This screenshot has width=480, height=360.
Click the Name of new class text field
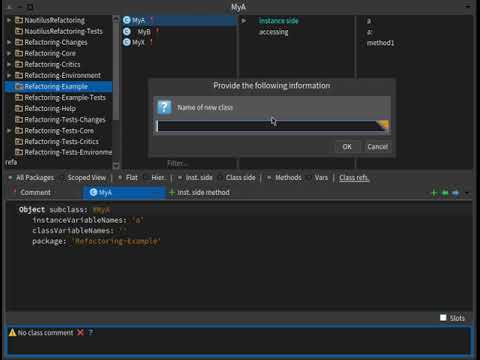(x=272, y=126)
